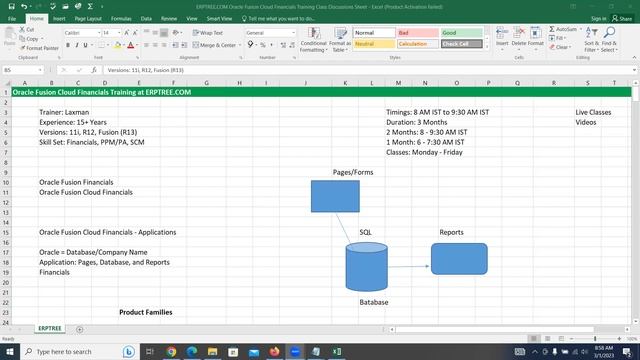Screen dimensions: 640x360
Task: Open the General number format dropdown
Action: pyautogui.click(x=293, y=33)
